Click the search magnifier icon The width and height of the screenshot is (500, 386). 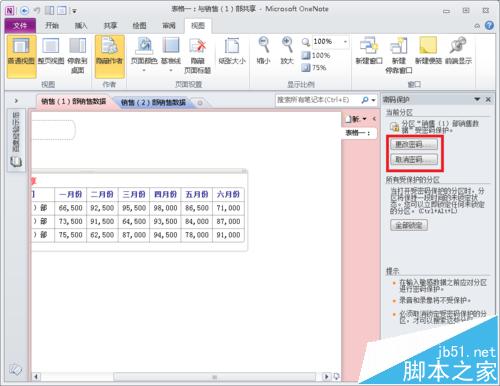[x=365, y=100]
